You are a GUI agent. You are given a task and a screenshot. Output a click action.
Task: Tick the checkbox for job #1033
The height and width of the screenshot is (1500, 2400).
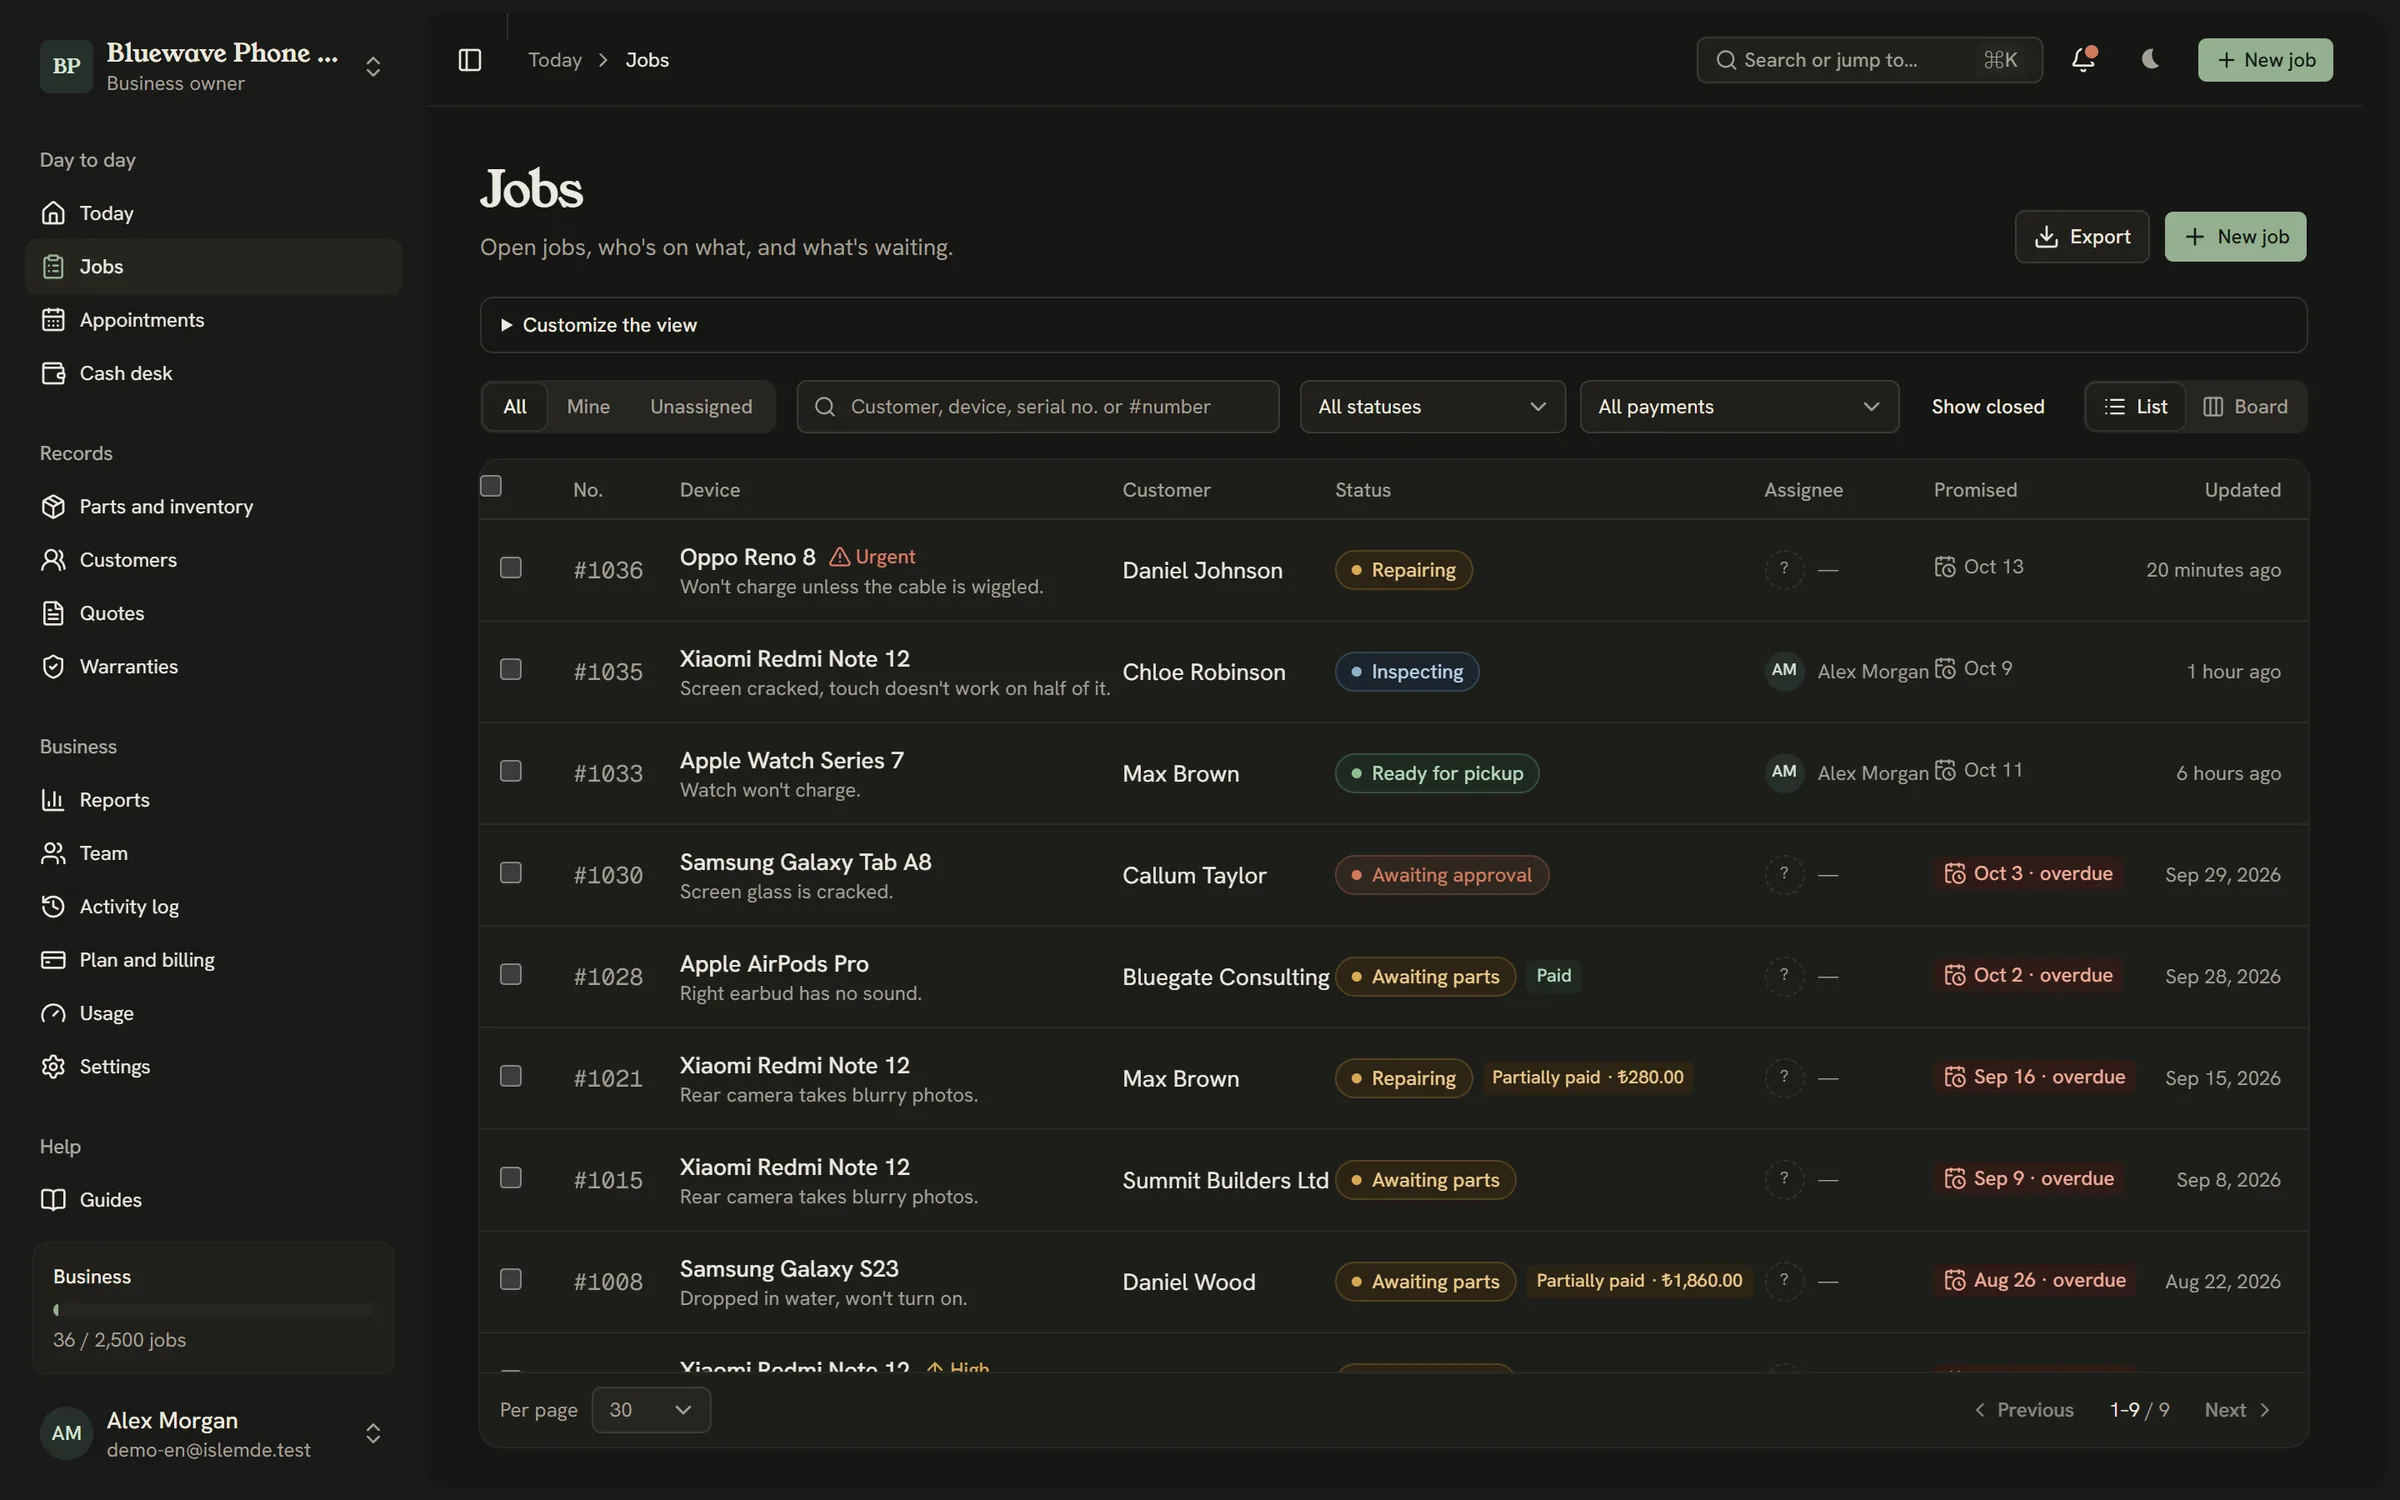tap(511, 771)
